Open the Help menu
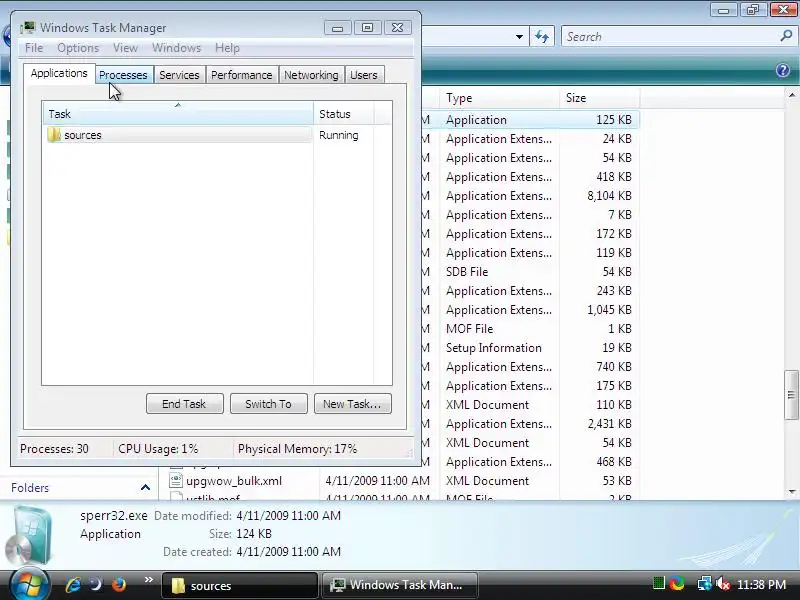The height and width of the screenshot is (600, 800). pos(228,48)
